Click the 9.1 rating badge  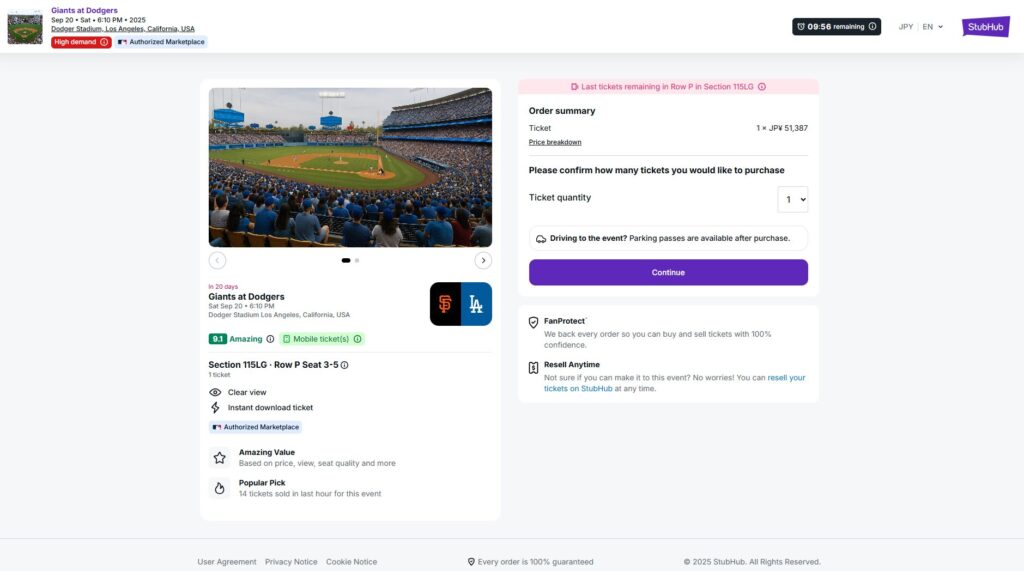[x=217, y=339]
